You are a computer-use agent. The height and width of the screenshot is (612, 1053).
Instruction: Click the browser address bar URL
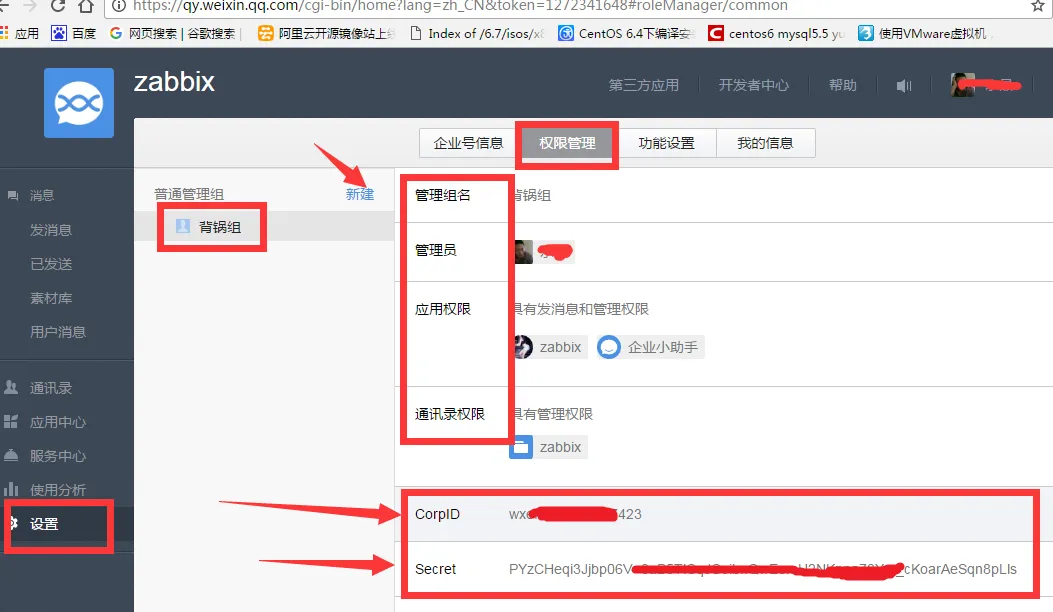460,6
